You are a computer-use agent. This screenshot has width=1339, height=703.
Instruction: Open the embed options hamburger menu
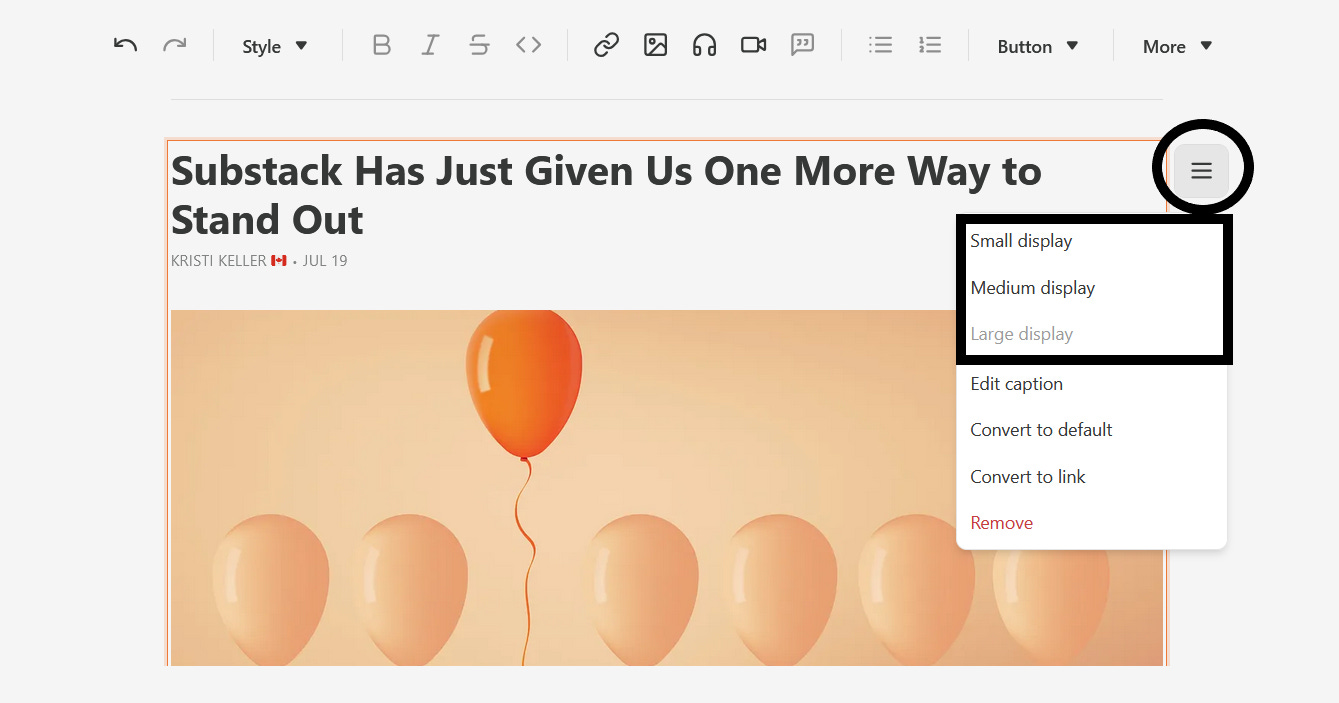pyautogui.click(x=1201, y=171)
